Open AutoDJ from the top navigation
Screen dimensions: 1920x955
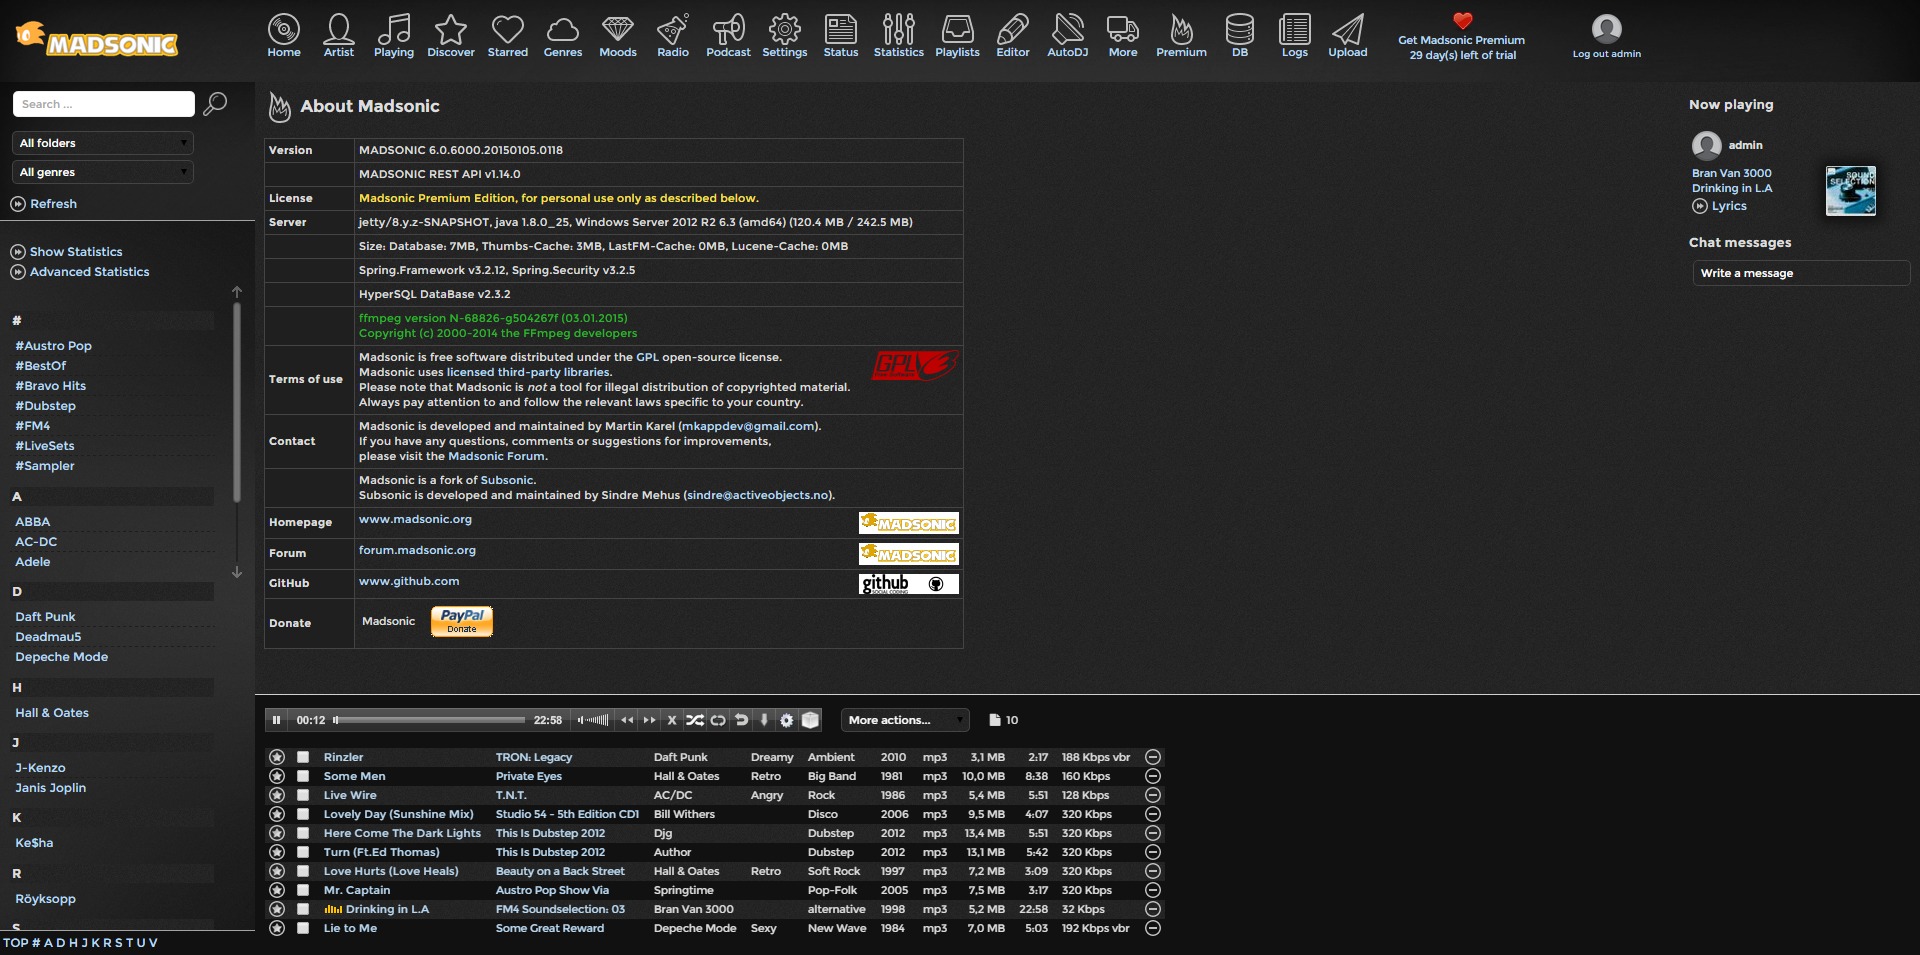(1067, 35)
